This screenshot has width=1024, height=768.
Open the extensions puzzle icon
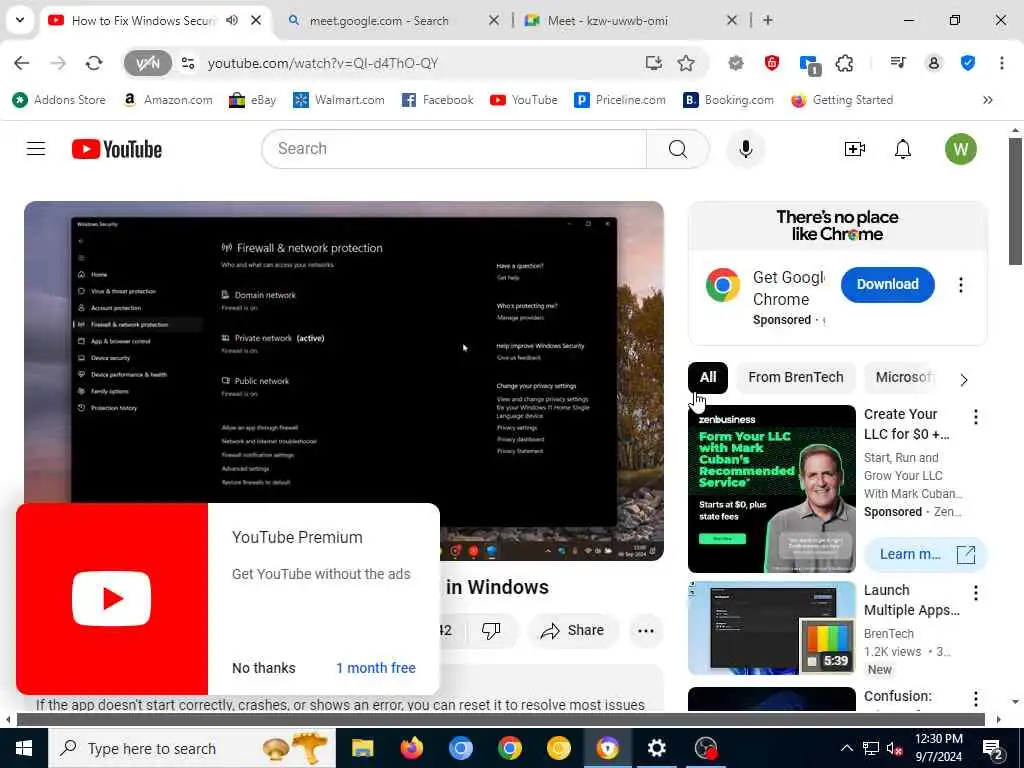pos(844,63)
